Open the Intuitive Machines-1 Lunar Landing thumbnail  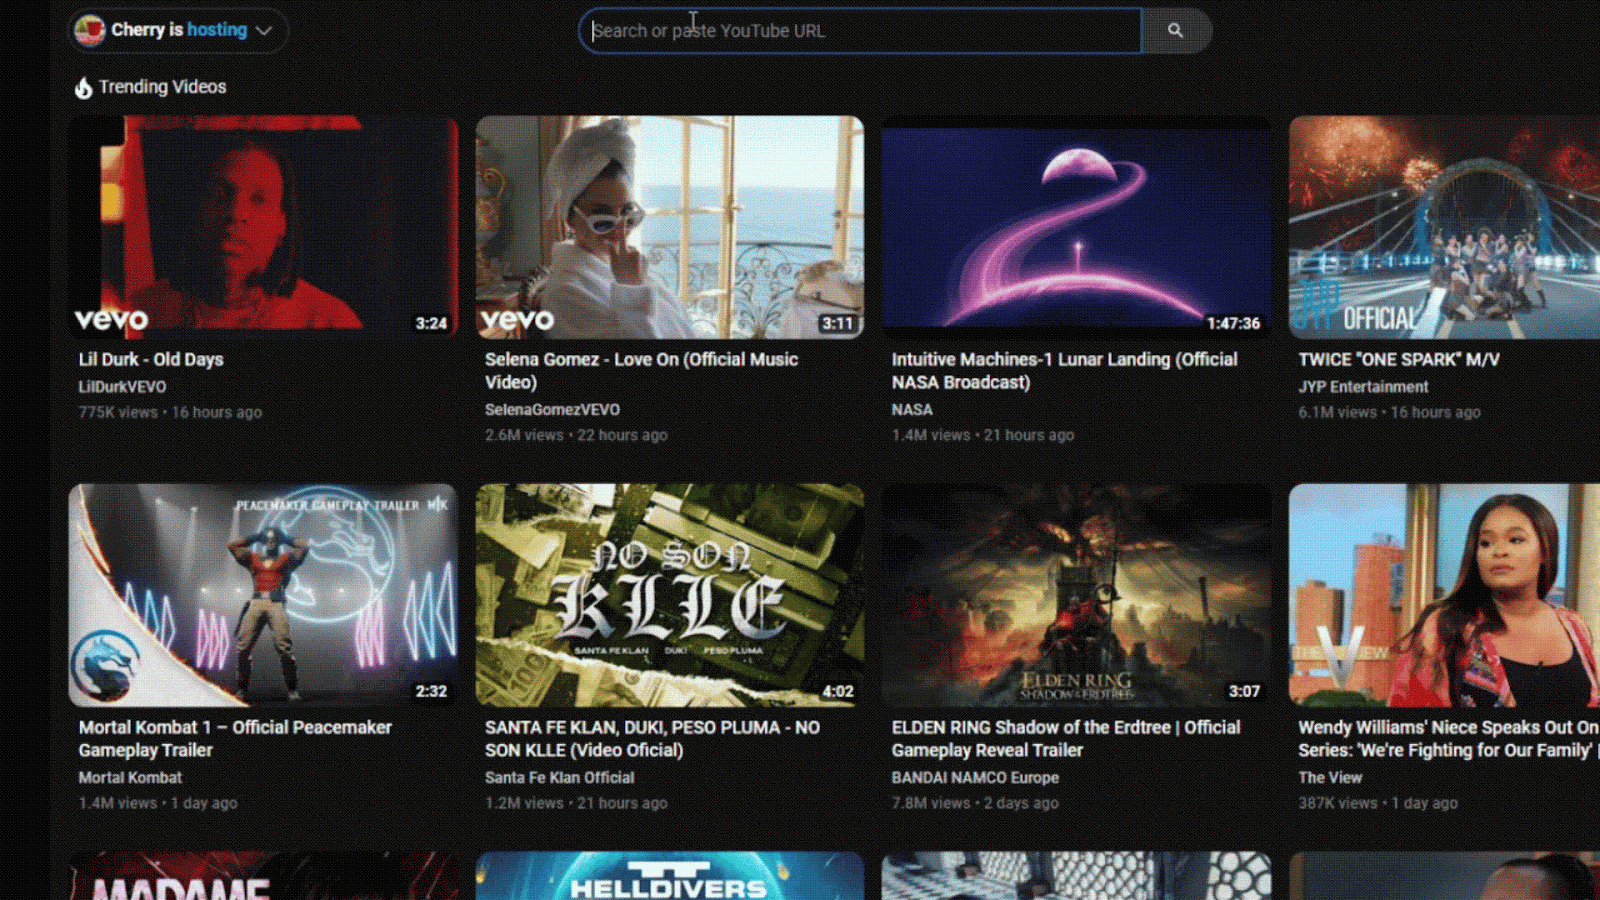tap(1077, 227)
